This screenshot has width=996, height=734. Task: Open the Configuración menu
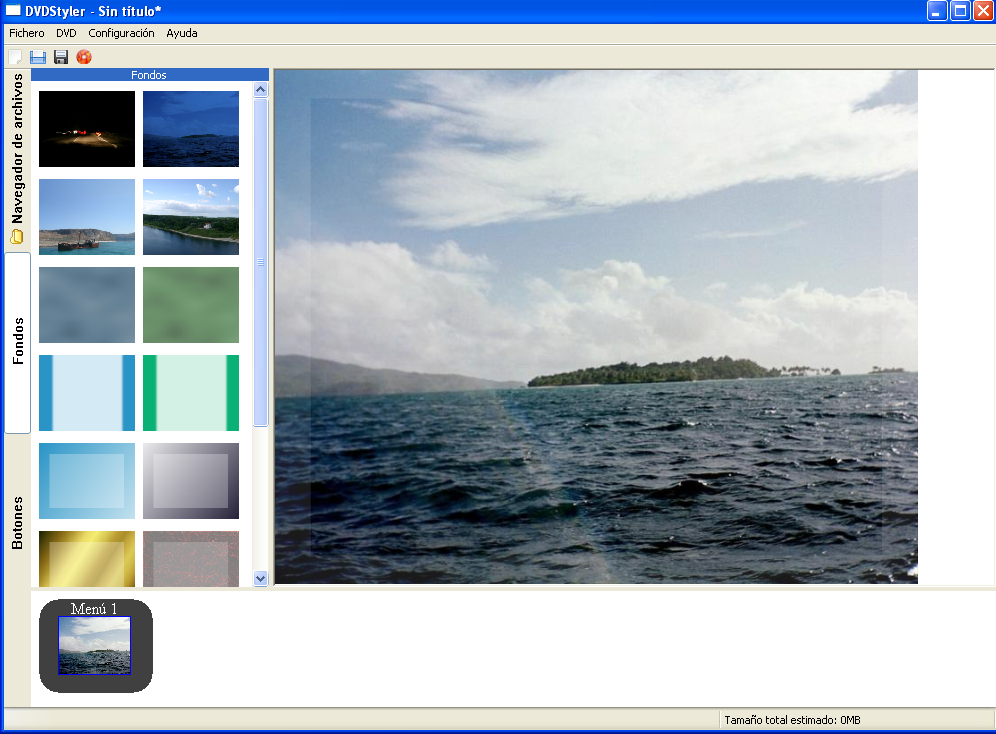[x=121, y=33]
